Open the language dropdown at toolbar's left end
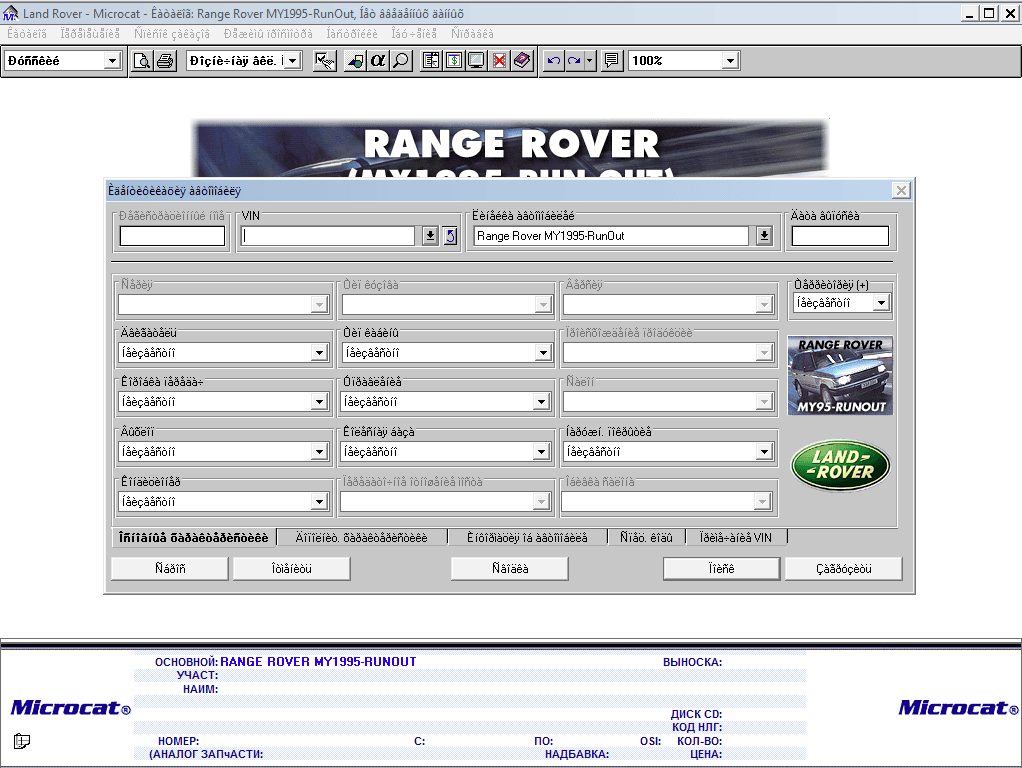Image resolution: width=1022 pixels, height=768 pixels. tap(112, 61)
